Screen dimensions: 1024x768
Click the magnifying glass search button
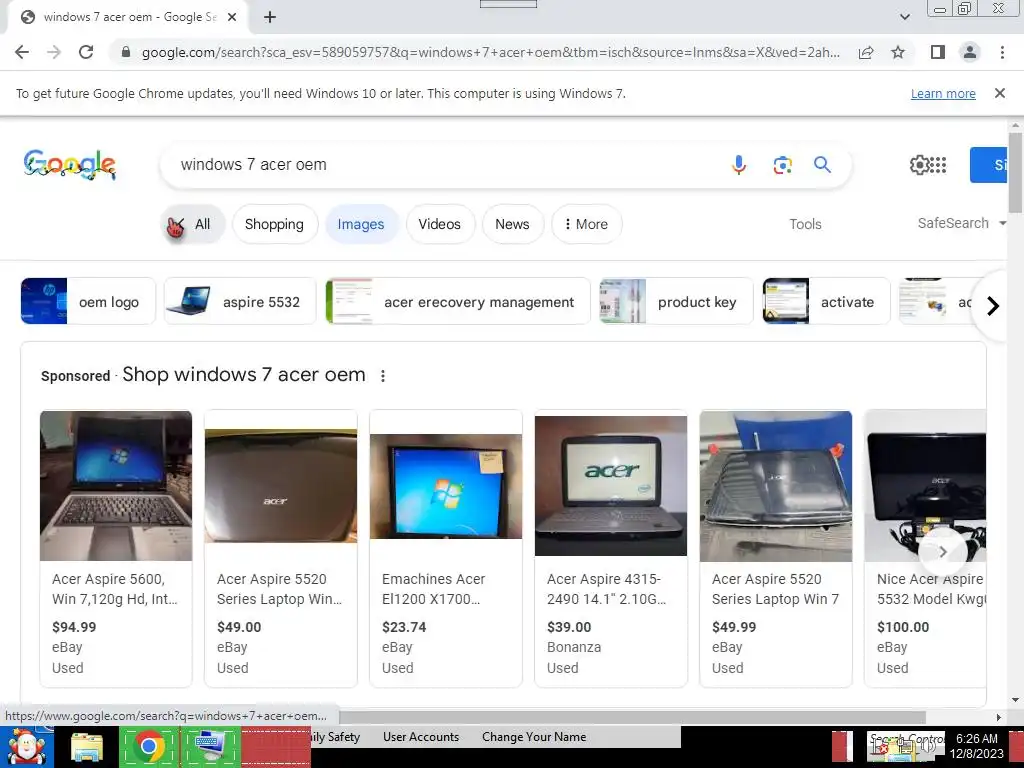click(822, 165)
